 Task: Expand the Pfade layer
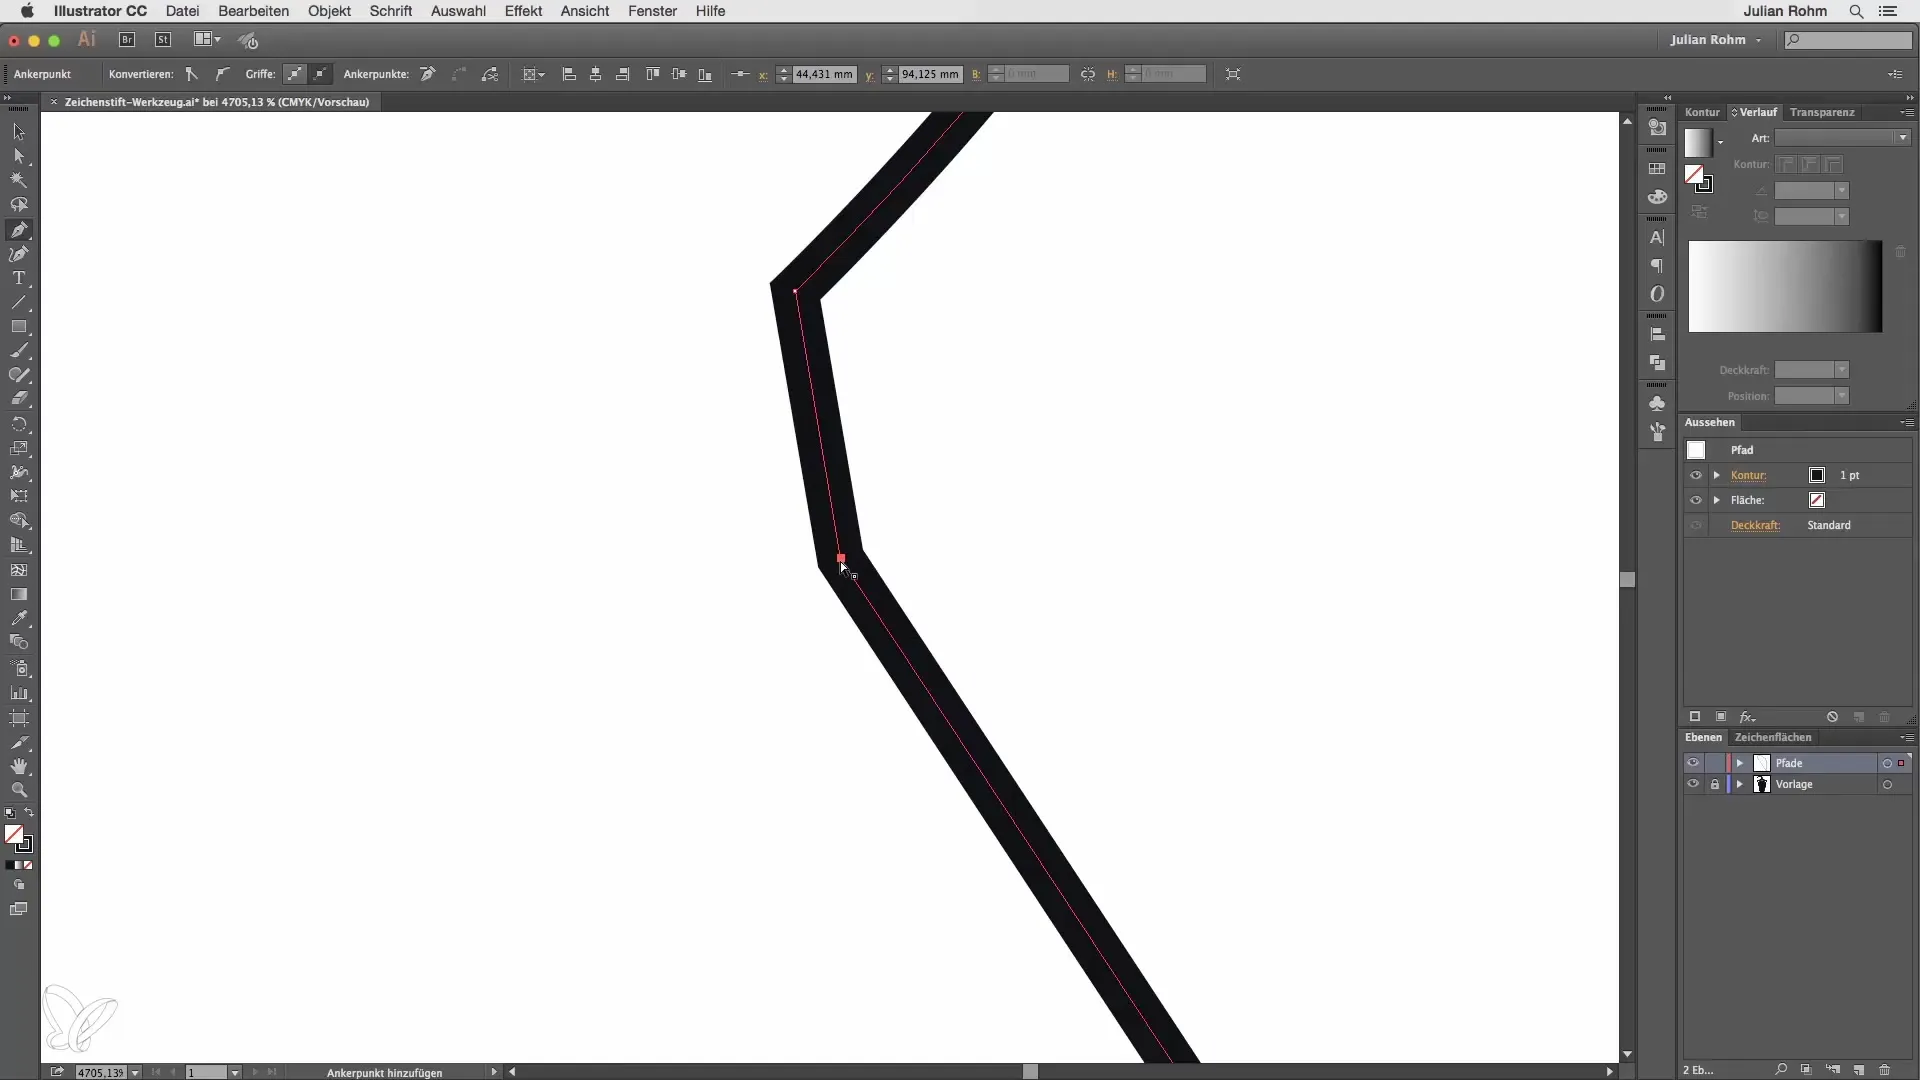point(1740,763)
